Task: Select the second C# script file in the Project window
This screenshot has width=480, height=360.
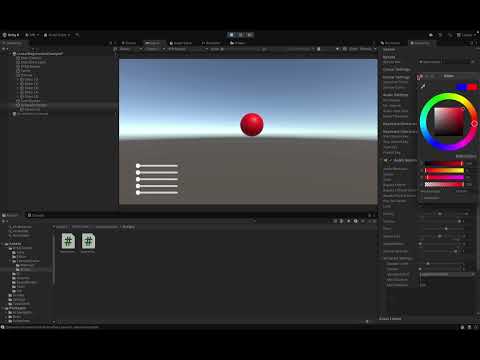Action: tap(88, 243)
